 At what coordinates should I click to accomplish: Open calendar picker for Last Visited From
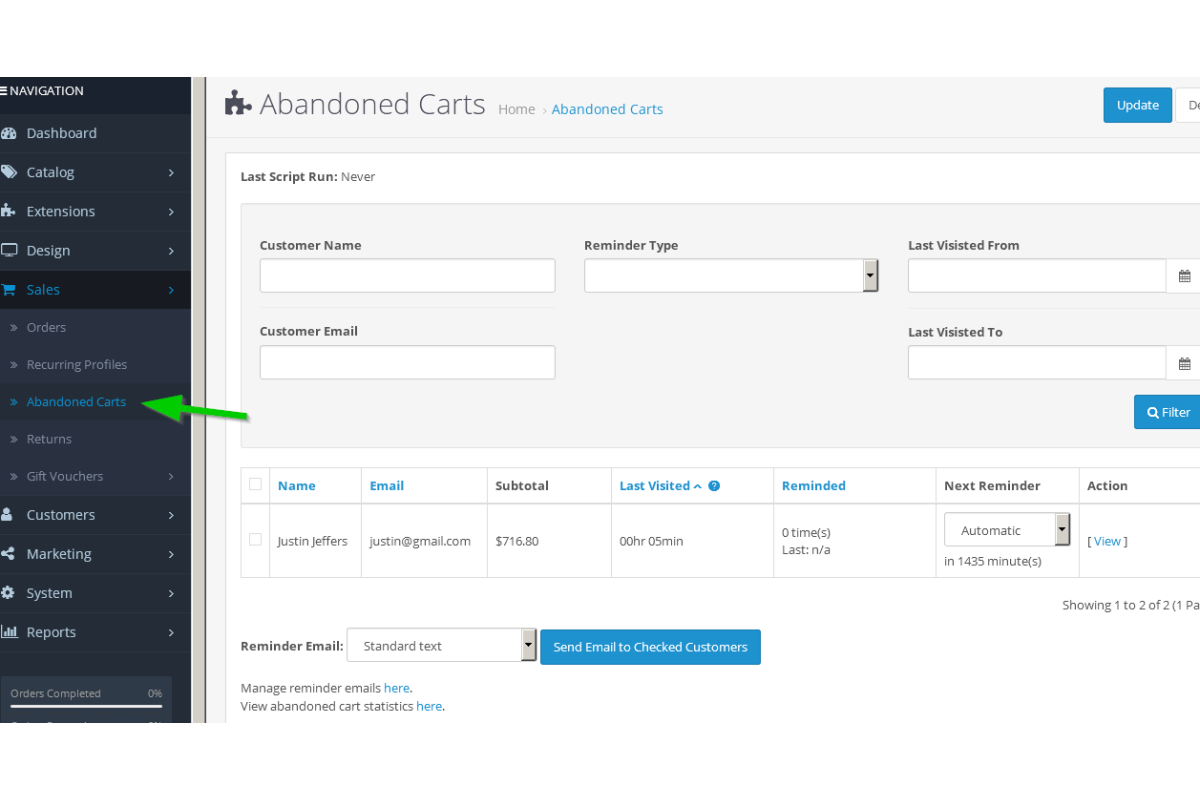pos(1184,276)
